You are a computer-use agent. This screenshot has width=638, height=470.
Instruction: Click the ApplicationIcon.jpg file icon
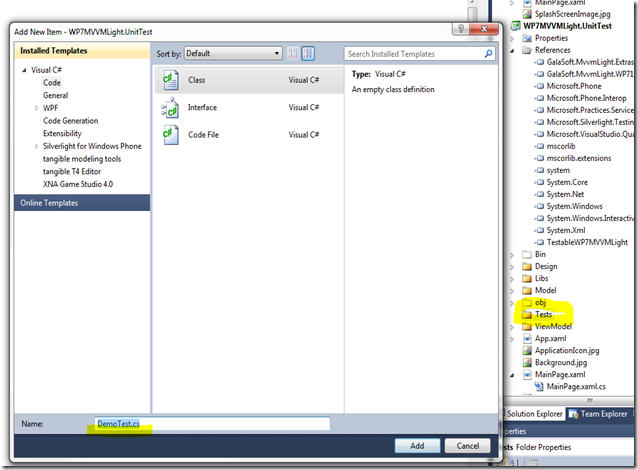[527, 350]
